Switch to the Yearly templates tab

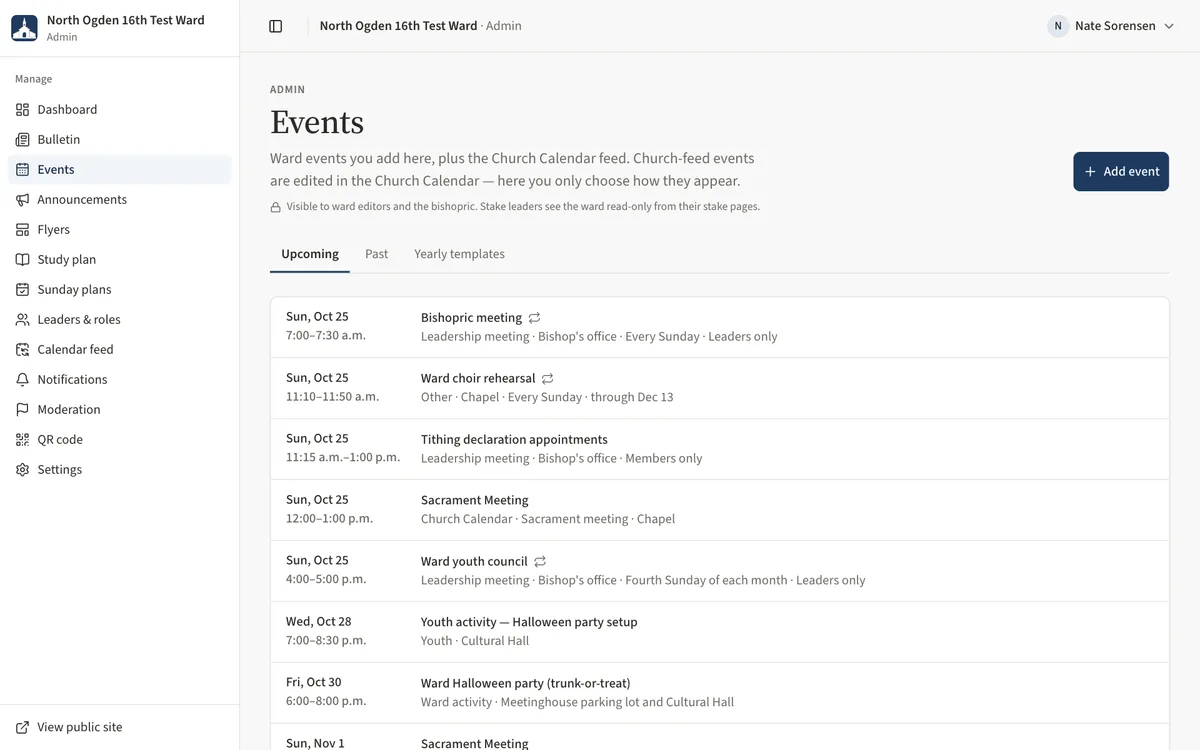pos(459,254)
